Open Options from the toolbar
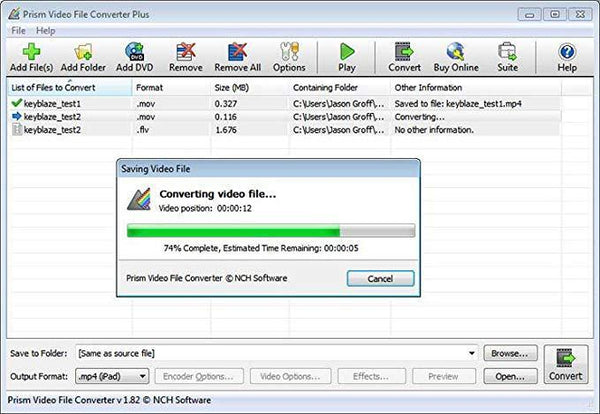Screen dimensions: 600x414 (289, 57)
